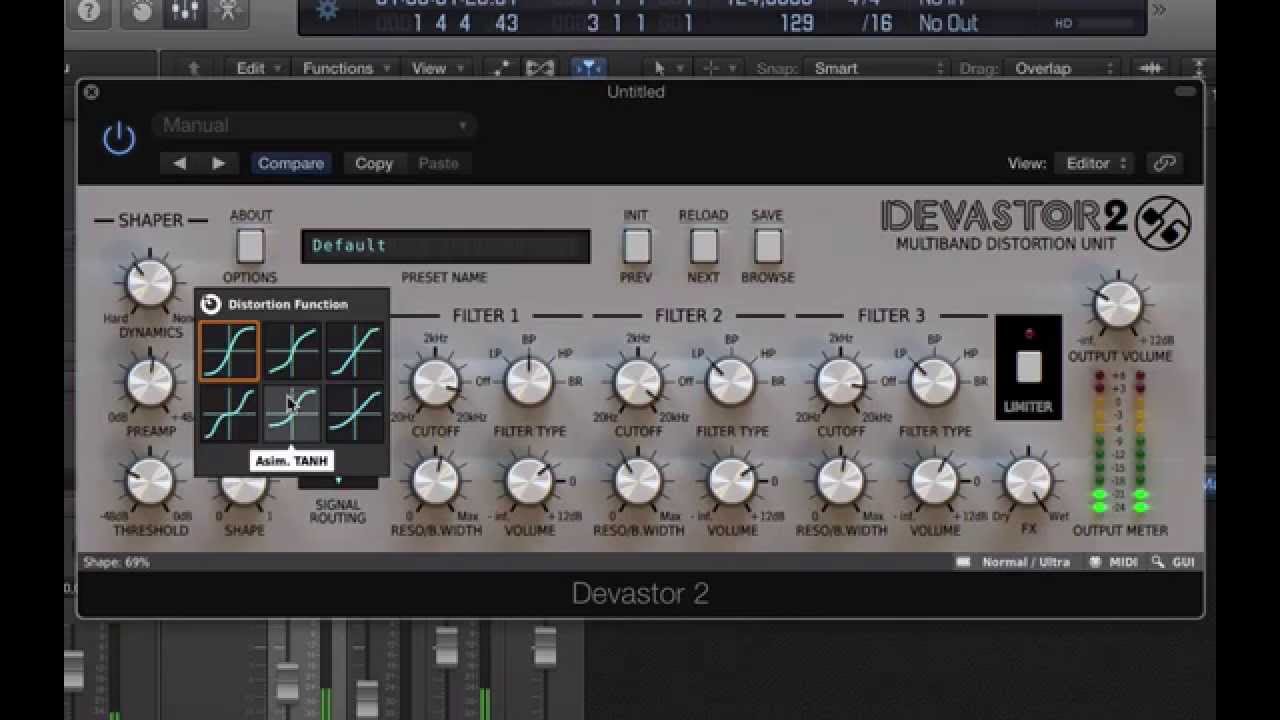Open the Snap Smart dropdown
This screenshot has width=1280, height=720.
[877, 68]
